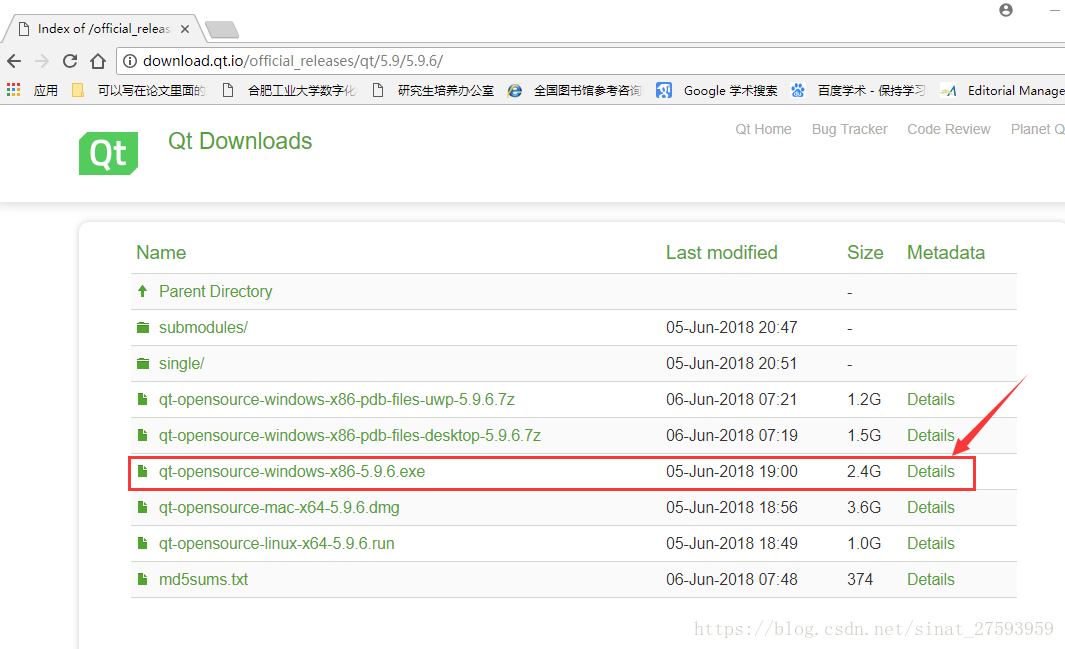Click the Qt Downloads heading
Viewport: 1065px width, 649px height.
(240, 141)
